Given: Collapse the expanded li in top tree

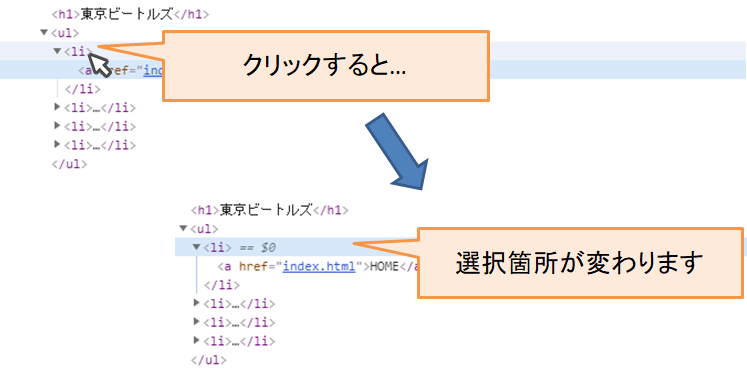Looking at the screenshot, I should 58,51.
